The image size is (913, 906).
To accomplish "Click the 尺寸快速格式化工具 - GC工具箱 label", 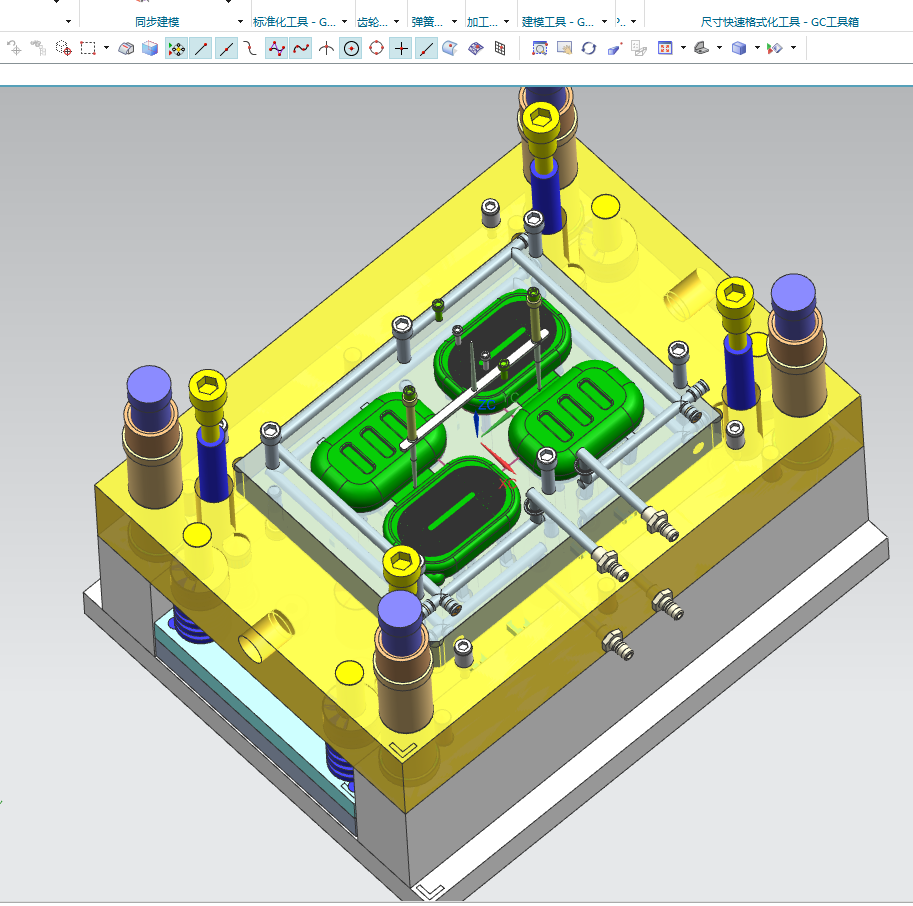I will [x=780, y=22].
